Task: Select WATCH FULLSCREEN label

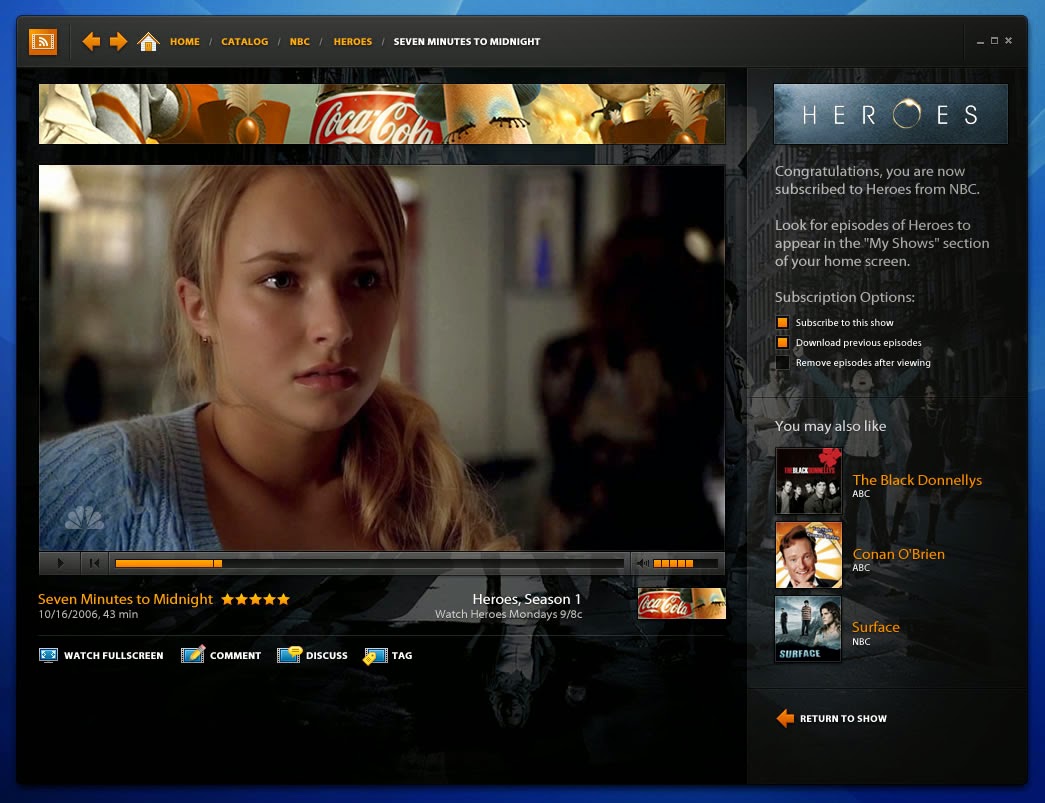Action: (113, 656)
